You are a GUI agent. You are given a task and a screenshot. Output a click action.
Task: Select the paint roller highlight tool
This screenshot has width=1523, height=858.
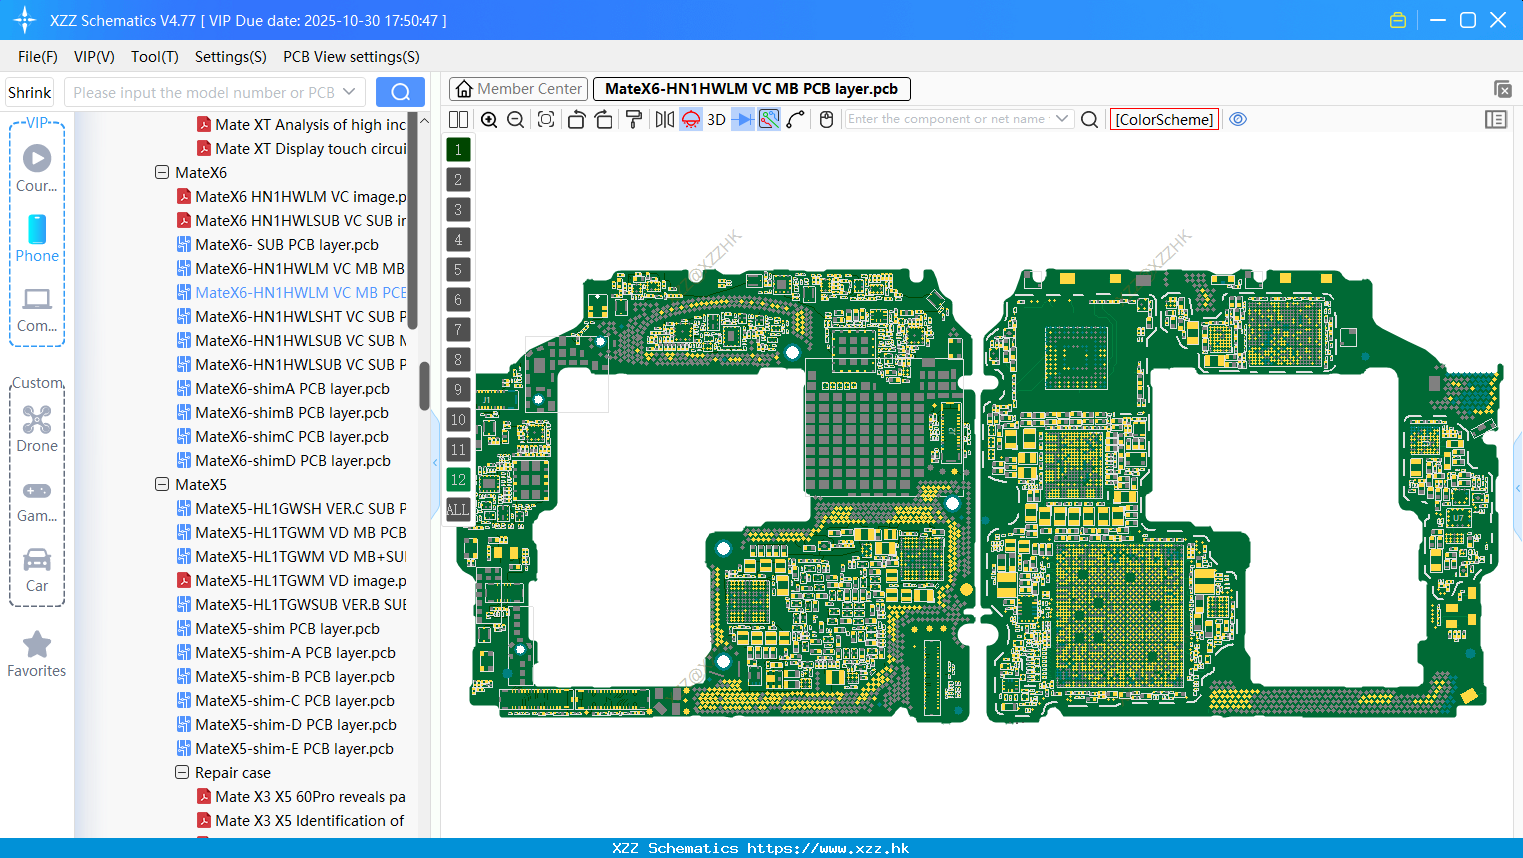click(634, 120)
